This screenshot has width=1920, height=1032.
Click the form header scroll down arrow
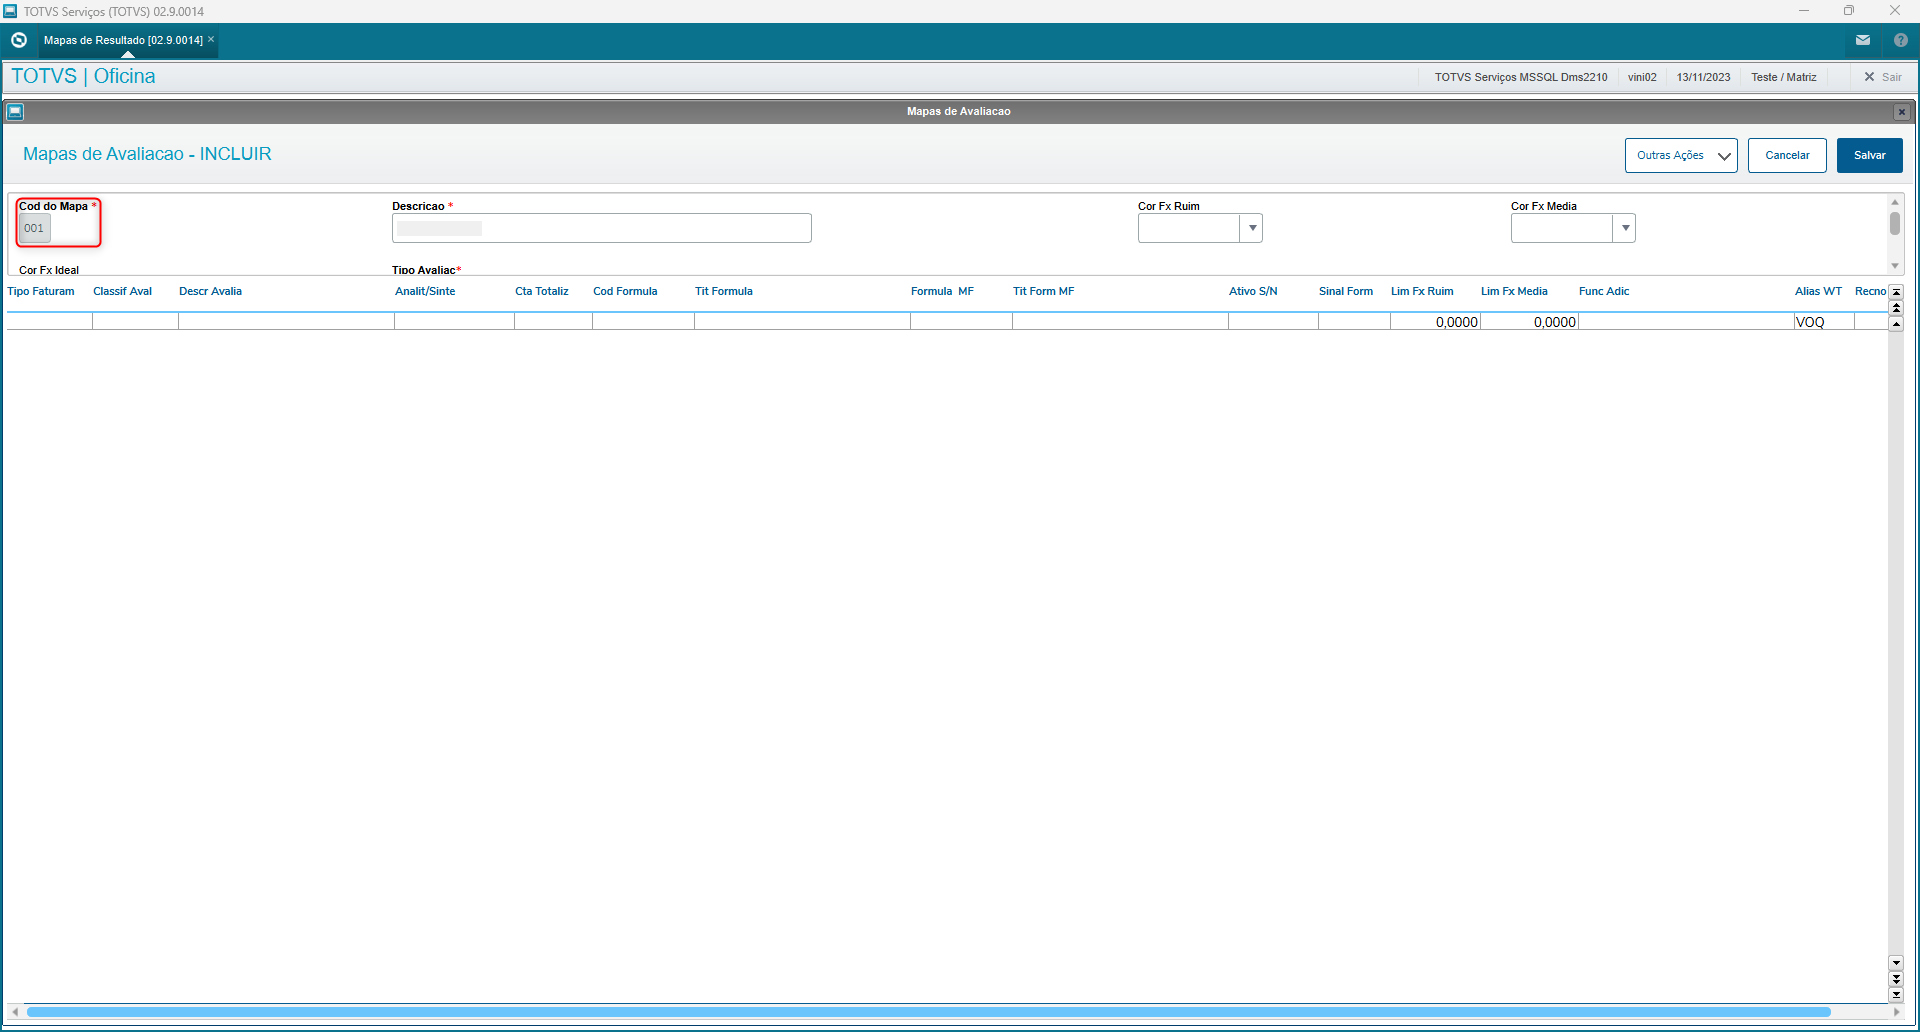[x=1894, y=266]
